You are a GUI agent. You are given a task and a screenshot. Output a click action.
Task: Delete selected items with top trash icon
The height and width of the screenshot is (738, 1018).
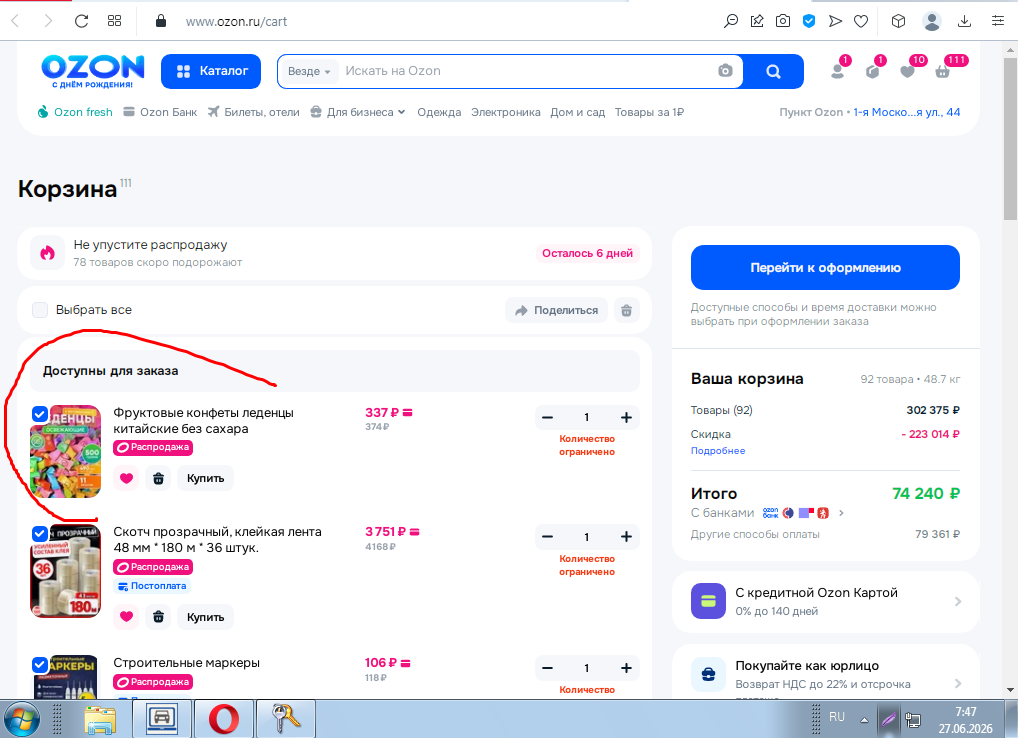(x=627, y=310)
